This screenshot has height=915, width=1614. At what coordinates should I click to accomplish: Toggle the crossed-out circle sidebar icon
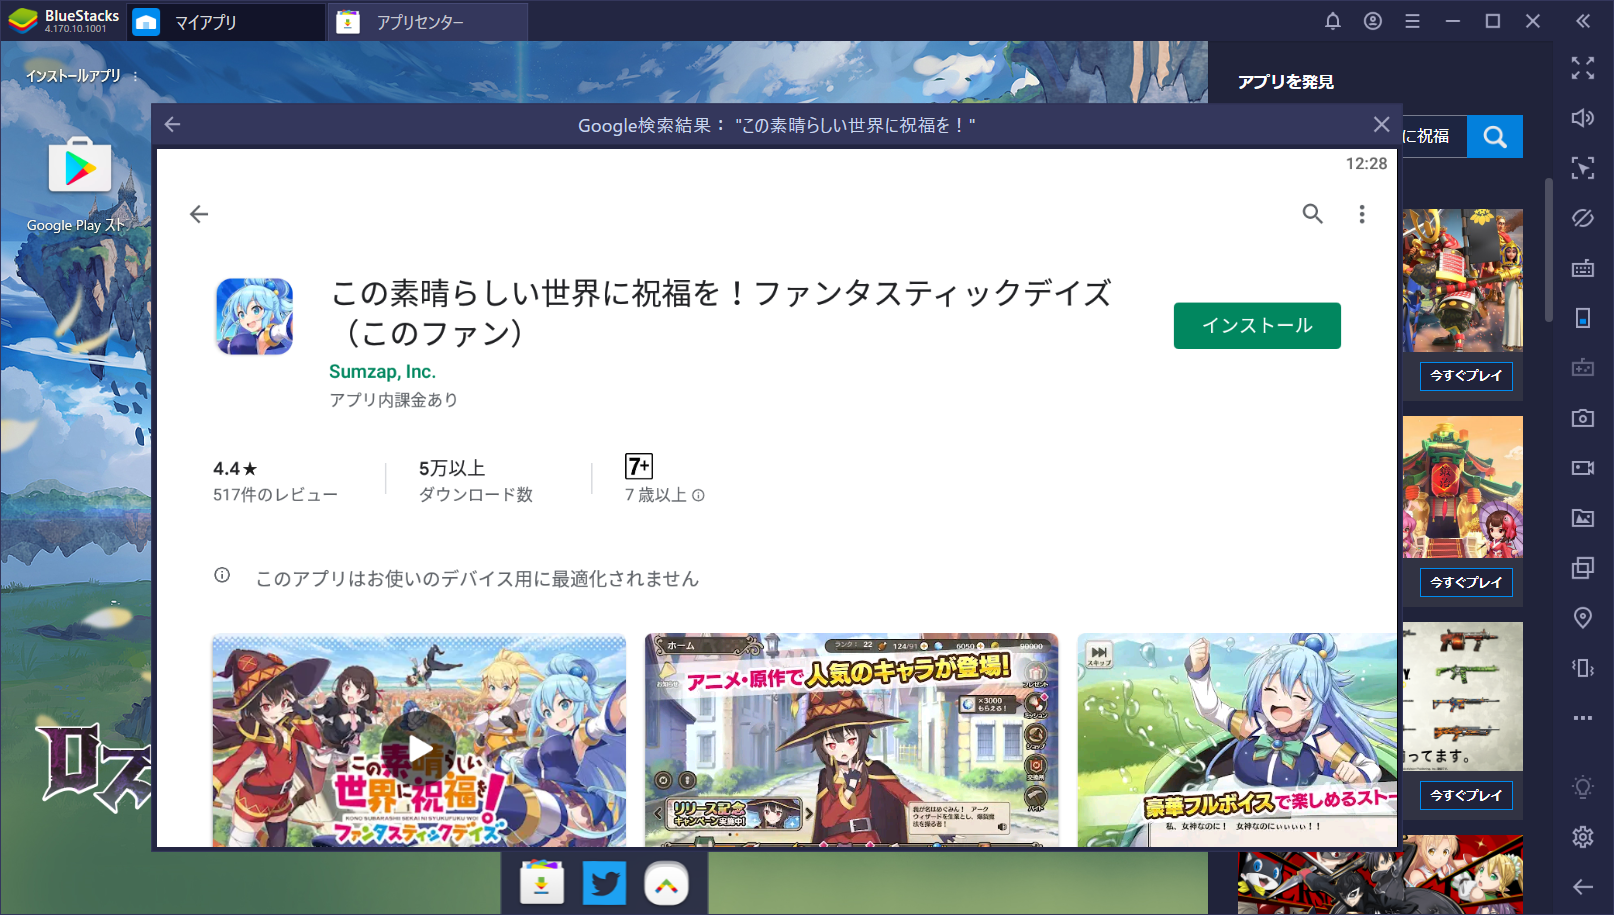point(1583,218)
